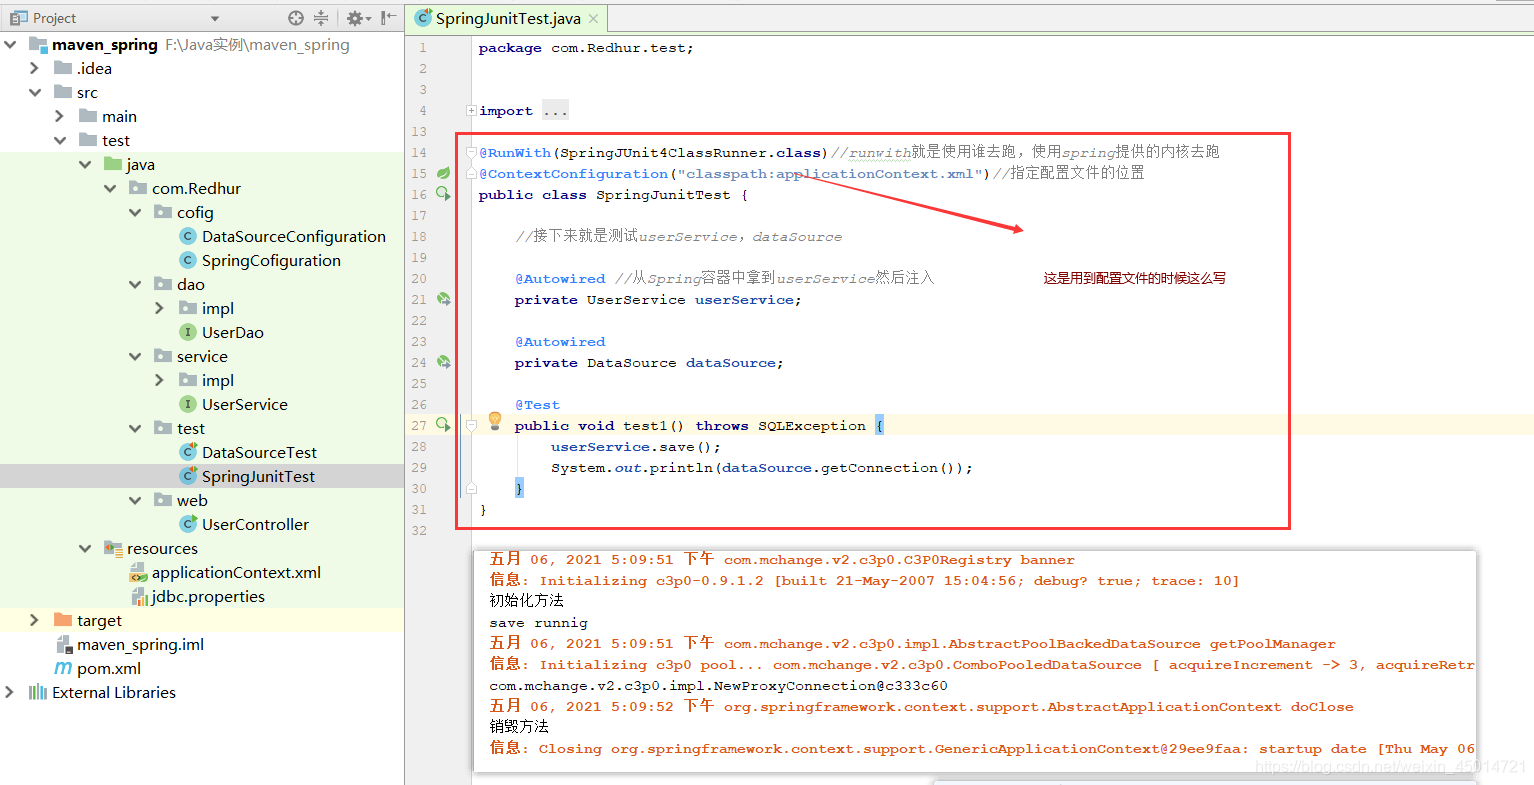Open jdbc.properties file
This screenshot has width=1534, height=785.
(208, 596)
